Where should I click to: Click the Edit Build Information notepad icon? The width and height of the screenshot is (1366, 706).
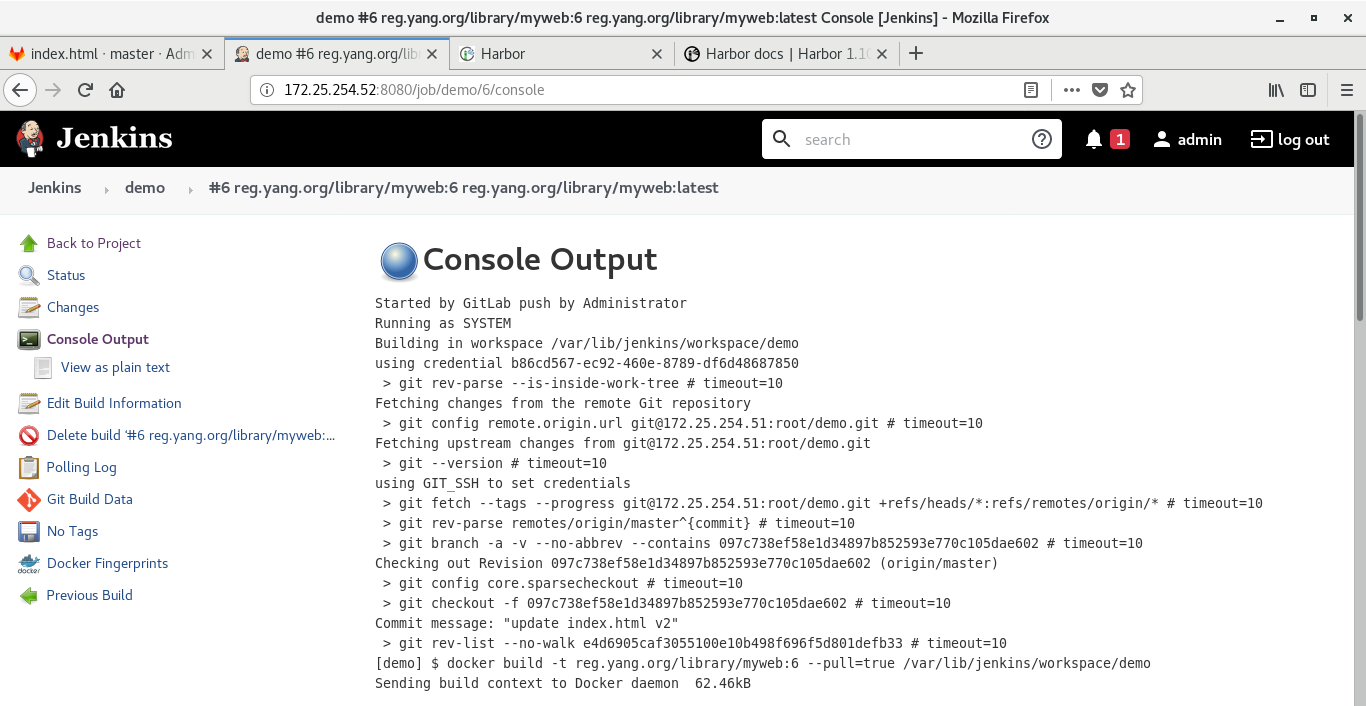point(29,403)
